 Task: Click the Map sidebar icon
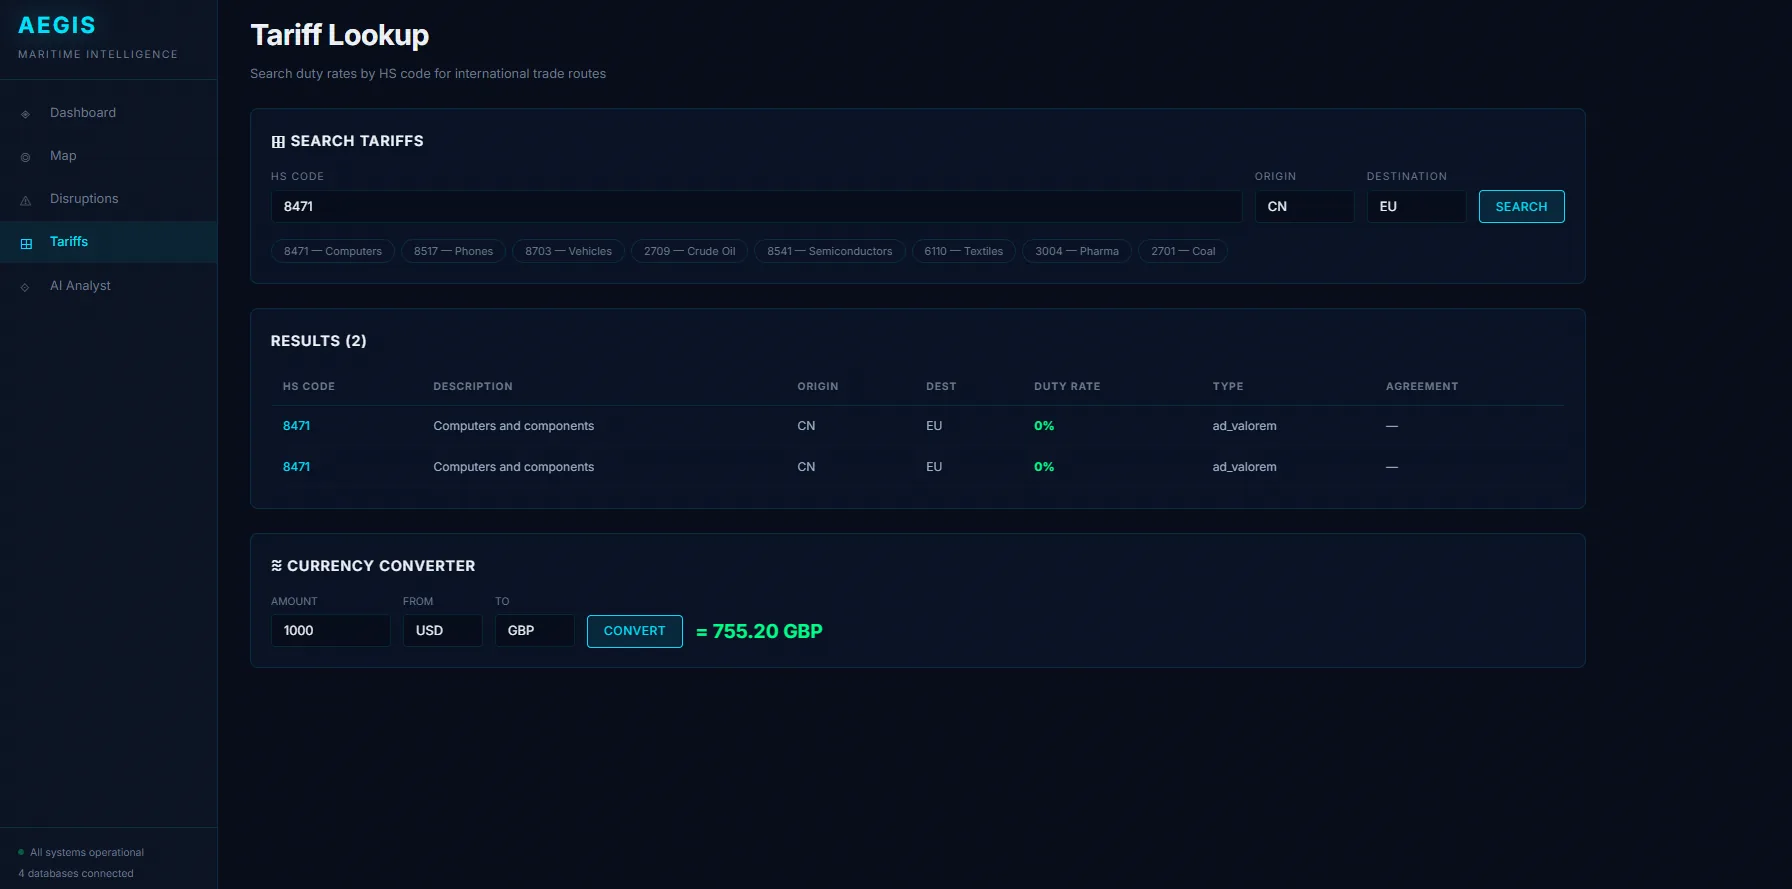point(26,157)
